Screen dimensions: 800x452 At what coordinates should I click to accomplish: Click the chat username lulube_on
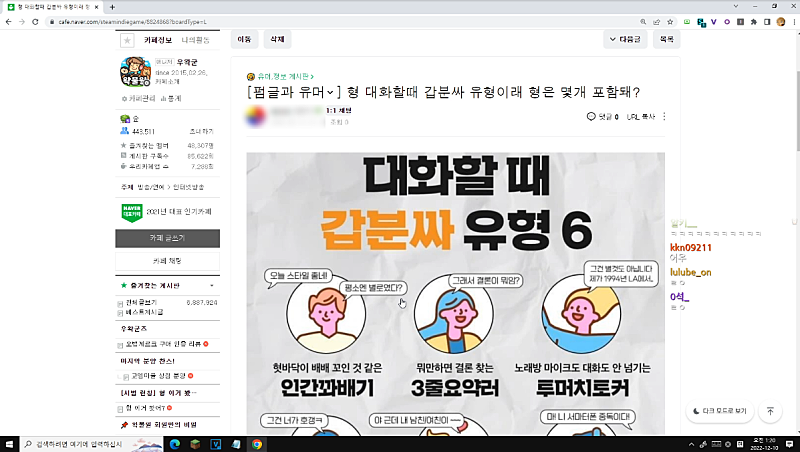click(690, 272)
